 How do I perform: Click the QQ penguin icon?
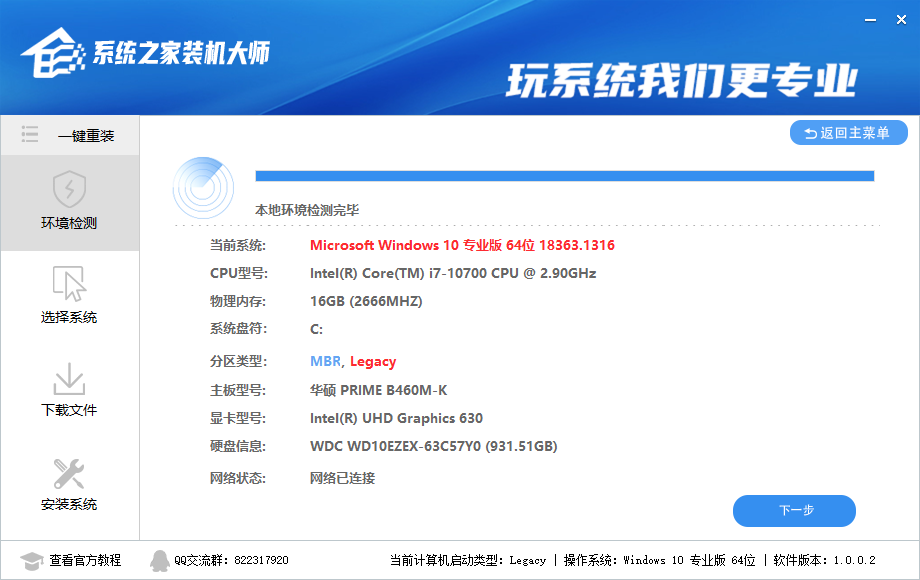click(160, 561)
